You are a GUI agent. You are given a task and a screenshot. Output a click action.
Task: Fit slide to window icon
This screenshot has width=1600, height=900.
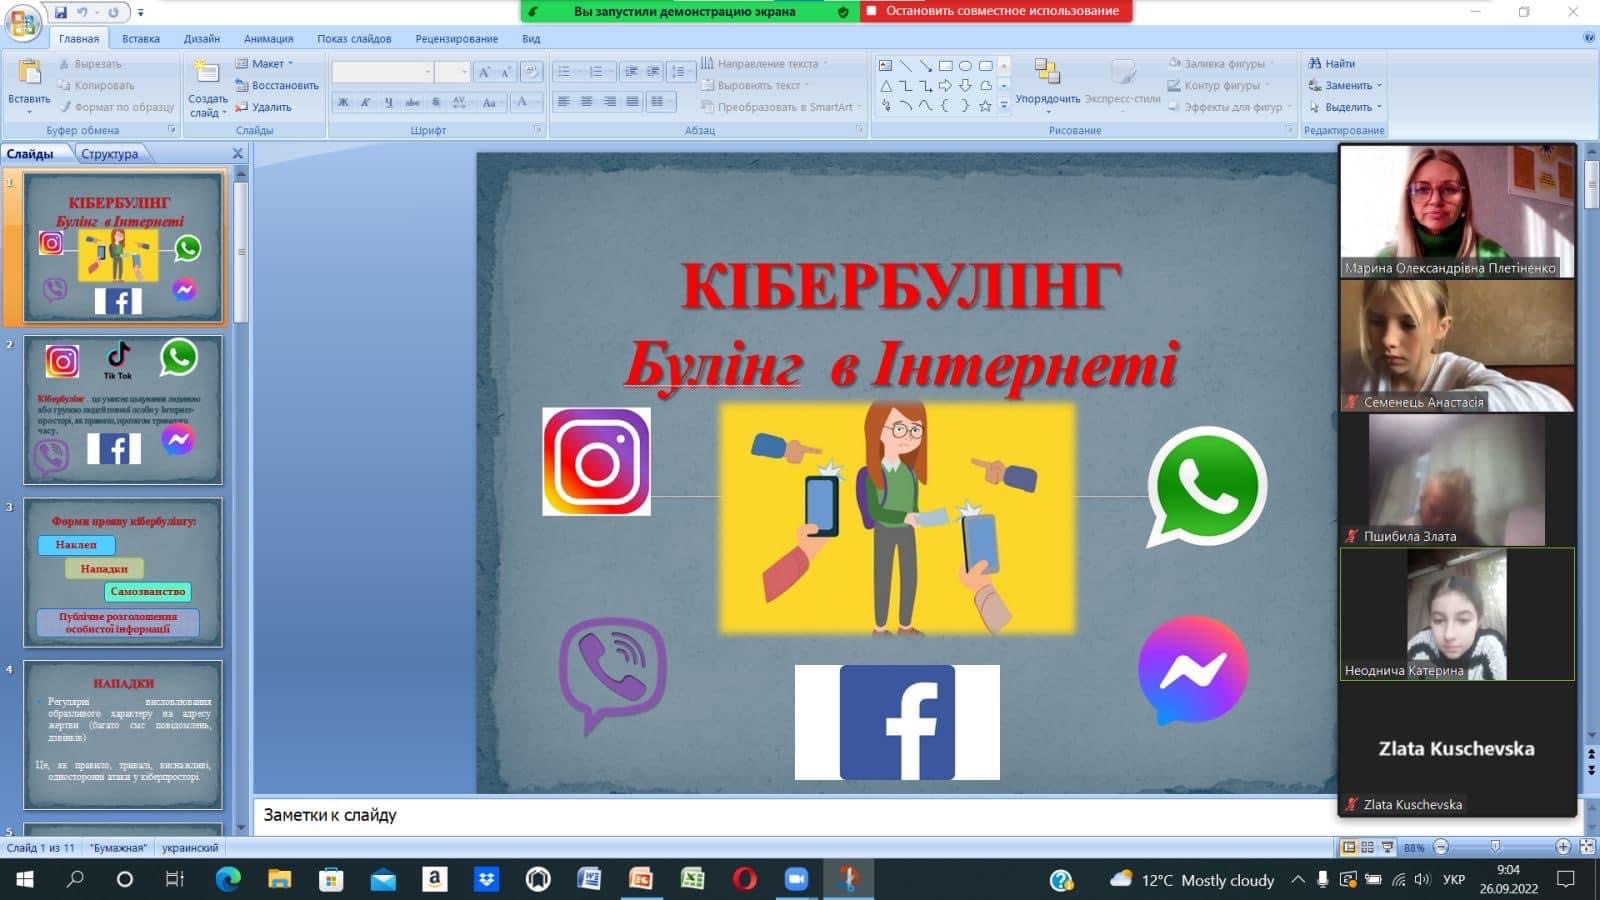pos(1586,847)
